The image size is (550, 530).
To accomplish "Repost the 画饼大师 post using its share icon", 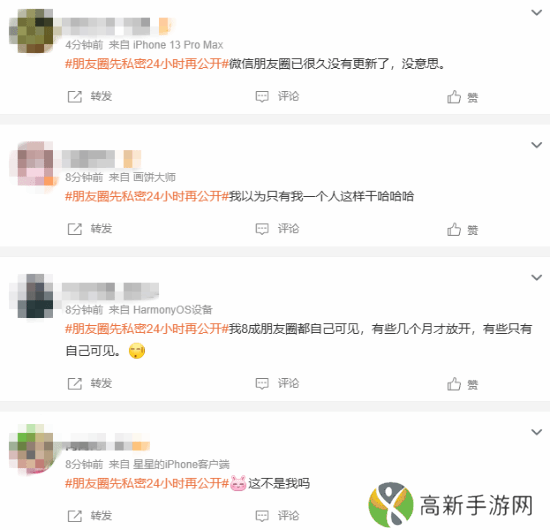I will point(74,229).
